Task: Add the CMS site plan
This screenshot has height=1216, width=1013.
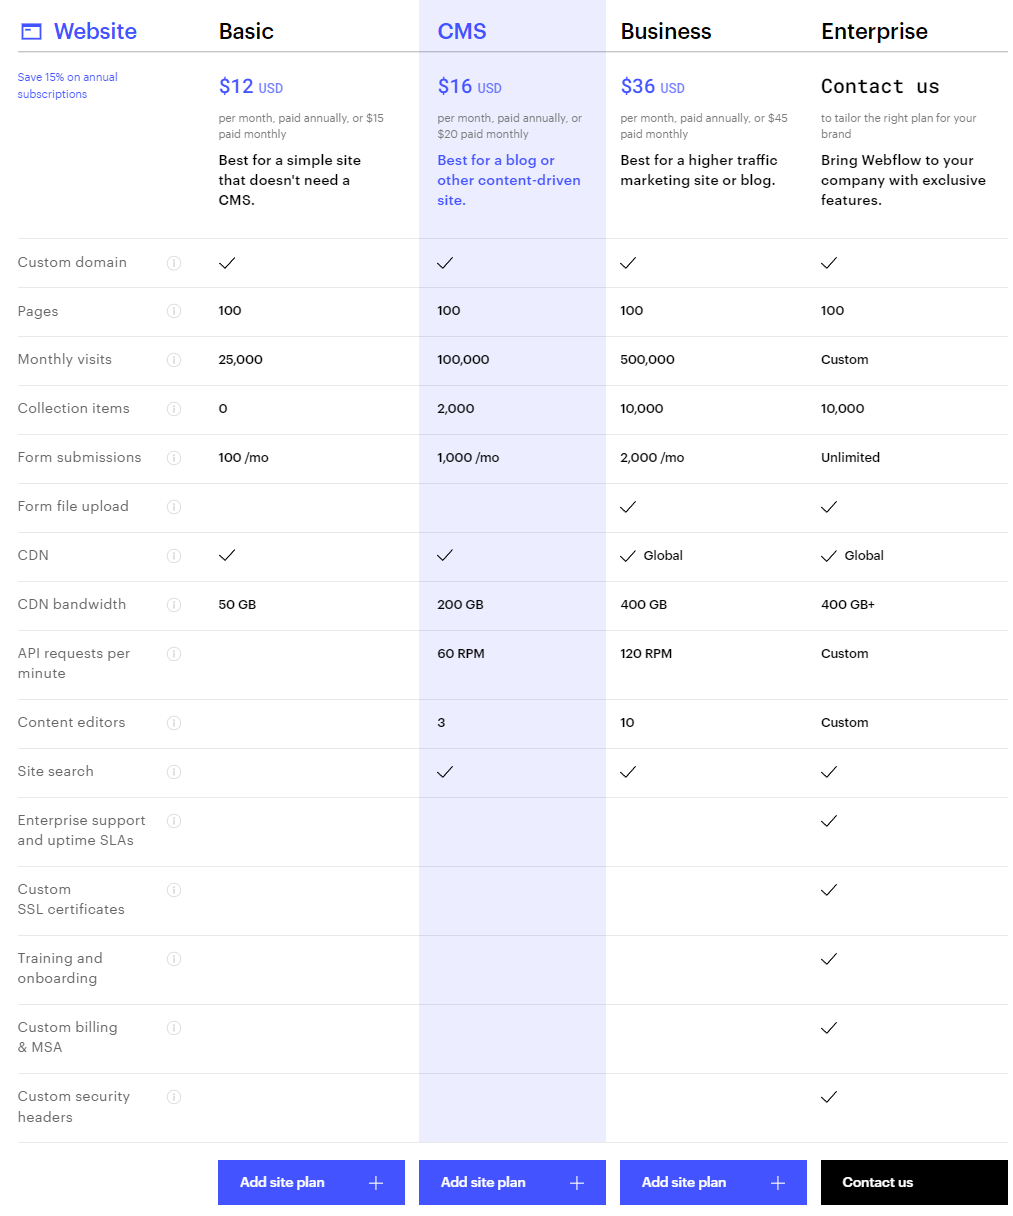Action: (x=512, y=1182)
